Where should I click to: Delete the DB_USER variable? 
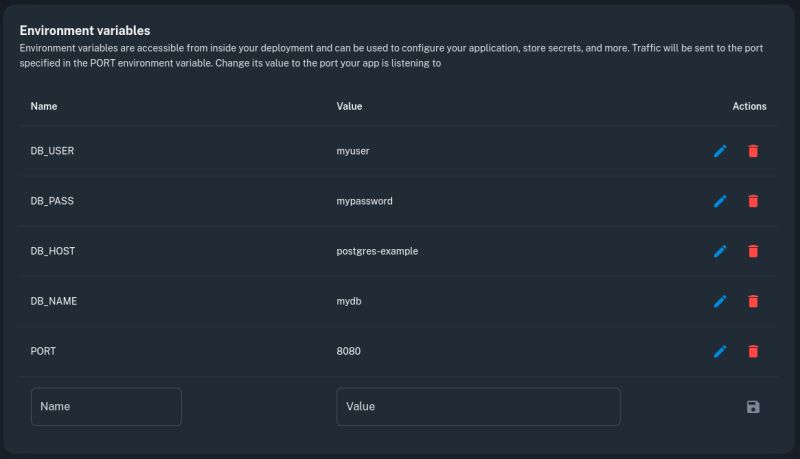coord(753,151)
